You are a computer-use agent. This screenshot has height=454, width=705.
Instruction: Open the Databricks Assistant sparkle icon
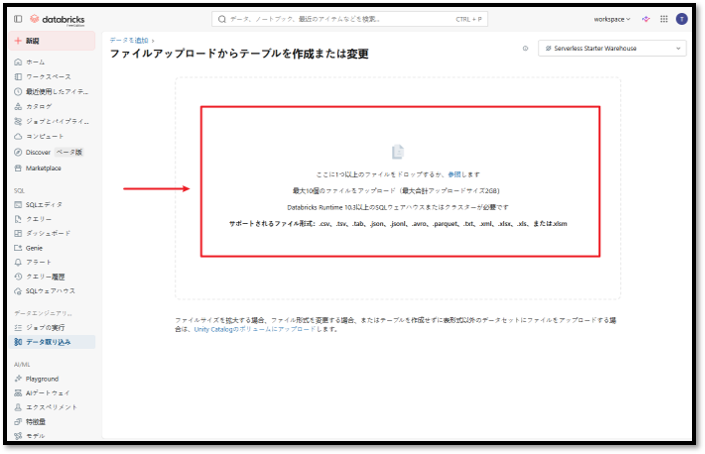(646, 19)
